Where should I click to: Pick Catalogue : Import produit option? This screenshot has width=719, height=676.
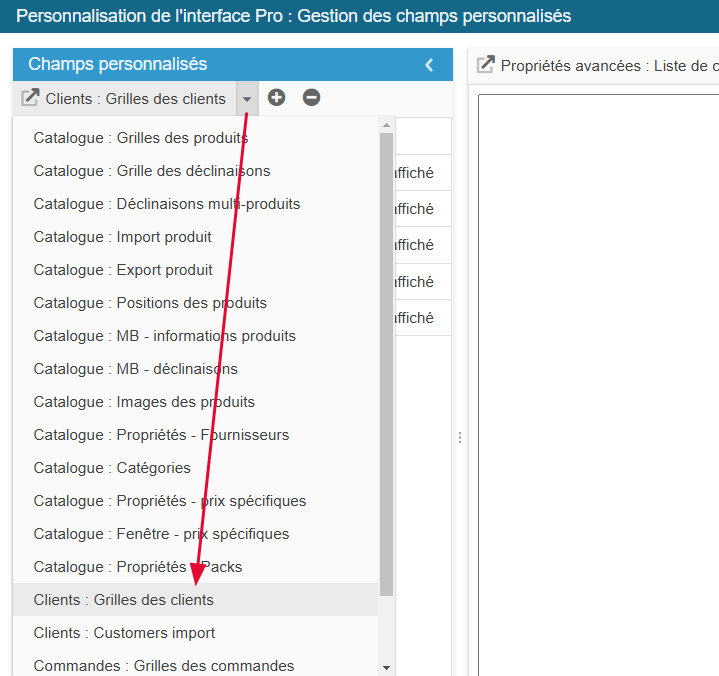pos(122,237)
